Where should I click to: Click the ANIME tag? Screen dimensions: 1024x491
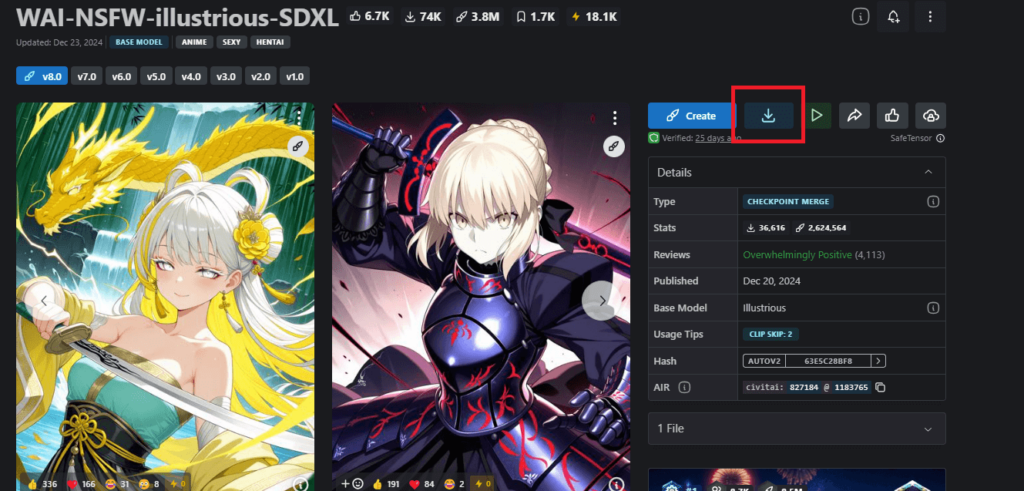pyautogui.click(x=194, y=42)
